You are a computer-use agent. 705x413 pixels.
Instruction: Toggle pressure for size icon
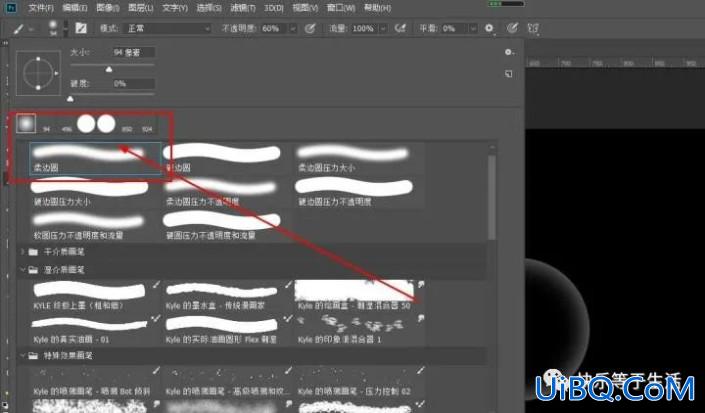tap(512, 28)
